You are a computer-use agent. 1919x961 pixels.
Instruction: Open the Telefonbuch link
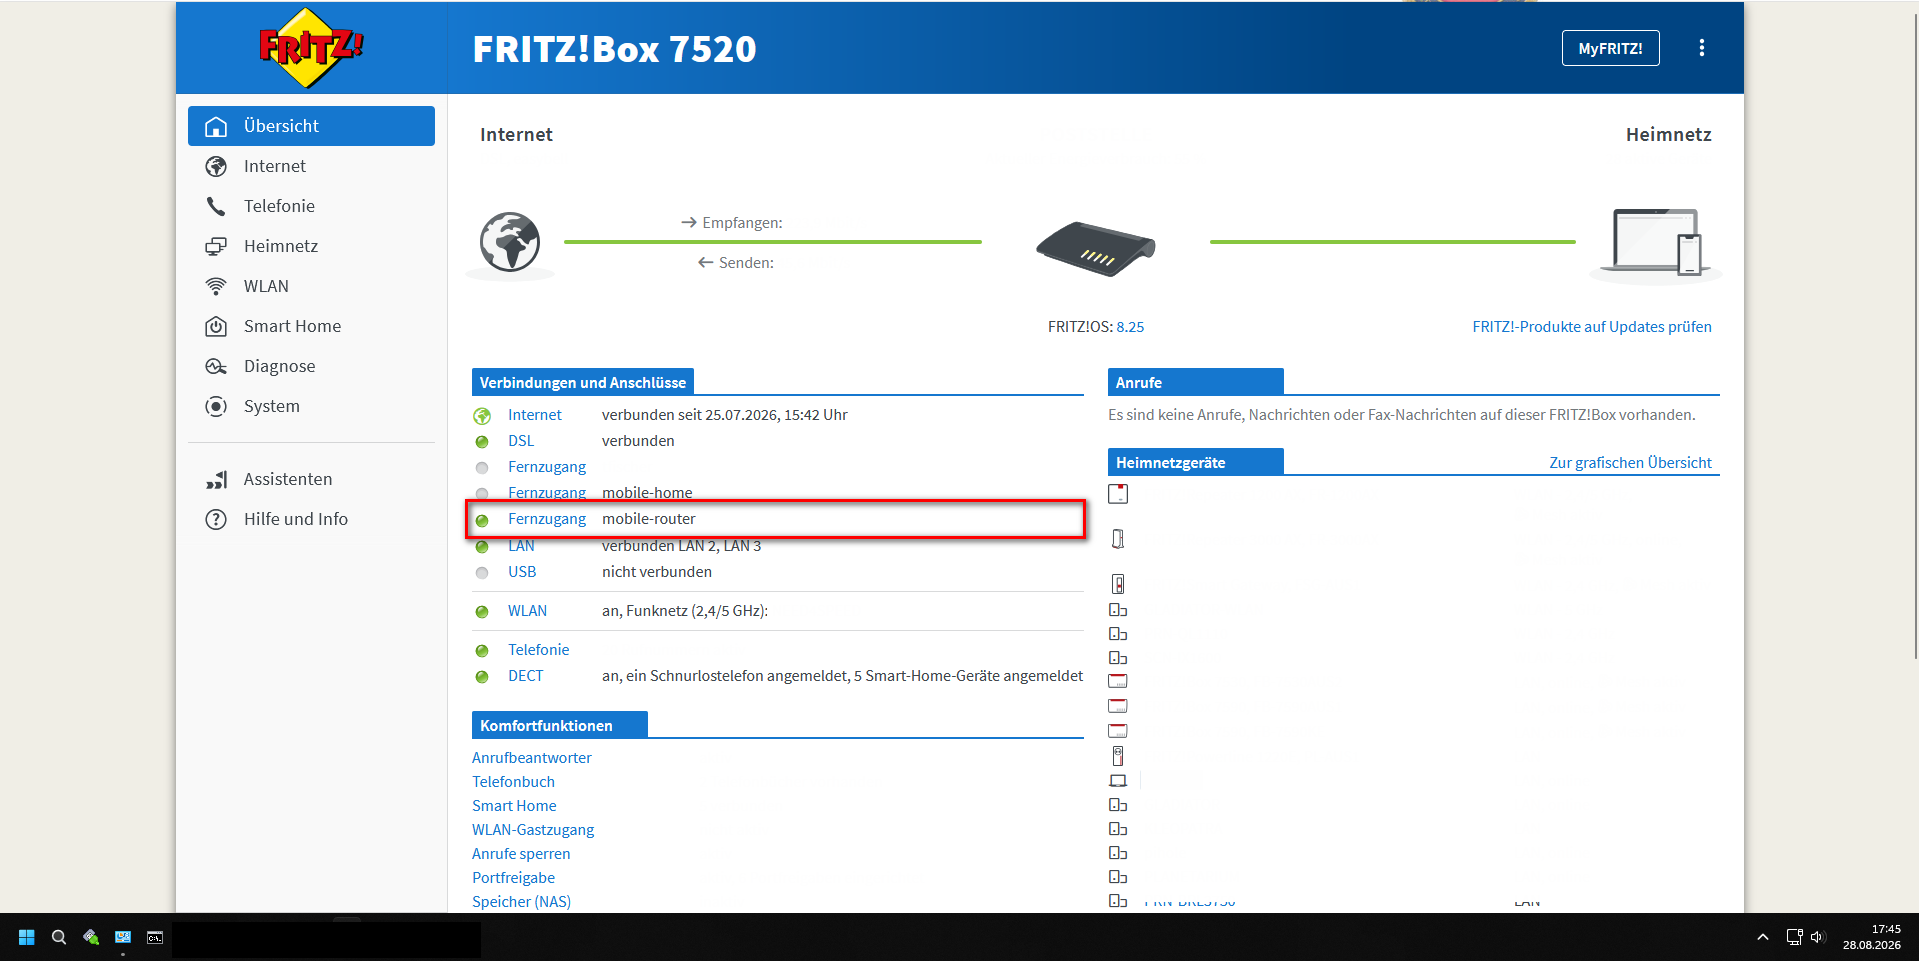(x=513, y=782)
